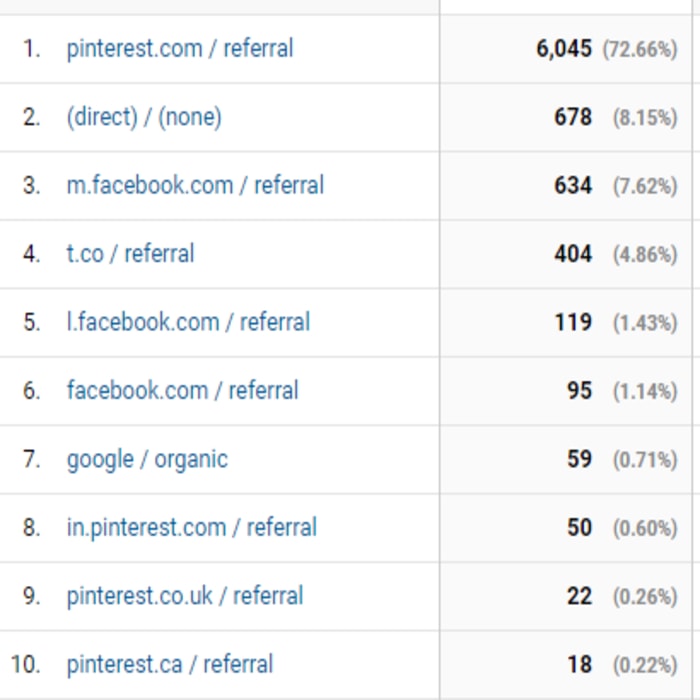Open the pinterest.com / referral source link
This screenshot has height=700, width=700.
180,49
